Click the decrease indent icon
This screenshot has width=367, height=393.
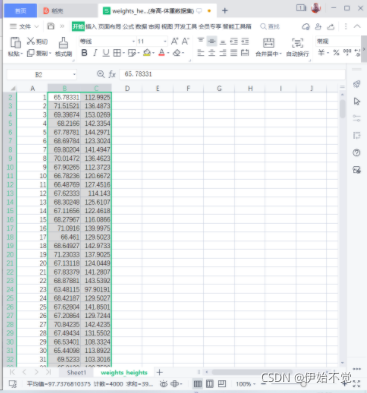click(x=234, y=41)
